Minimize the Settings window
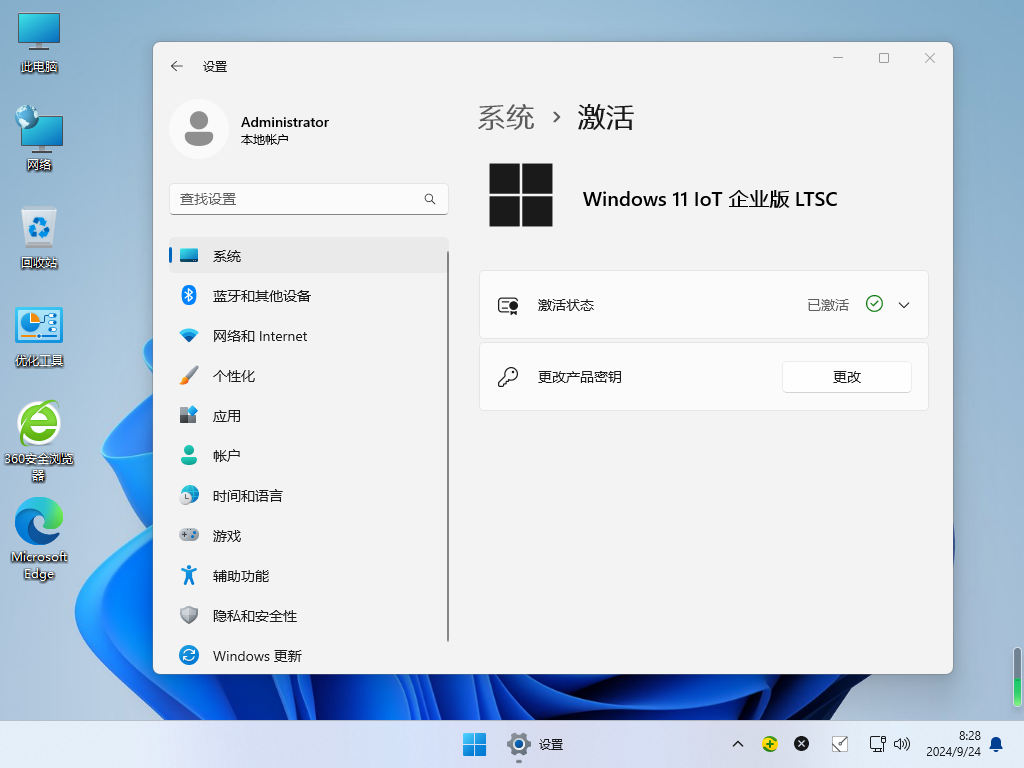 pyautogui.click(x=838, y=58)
